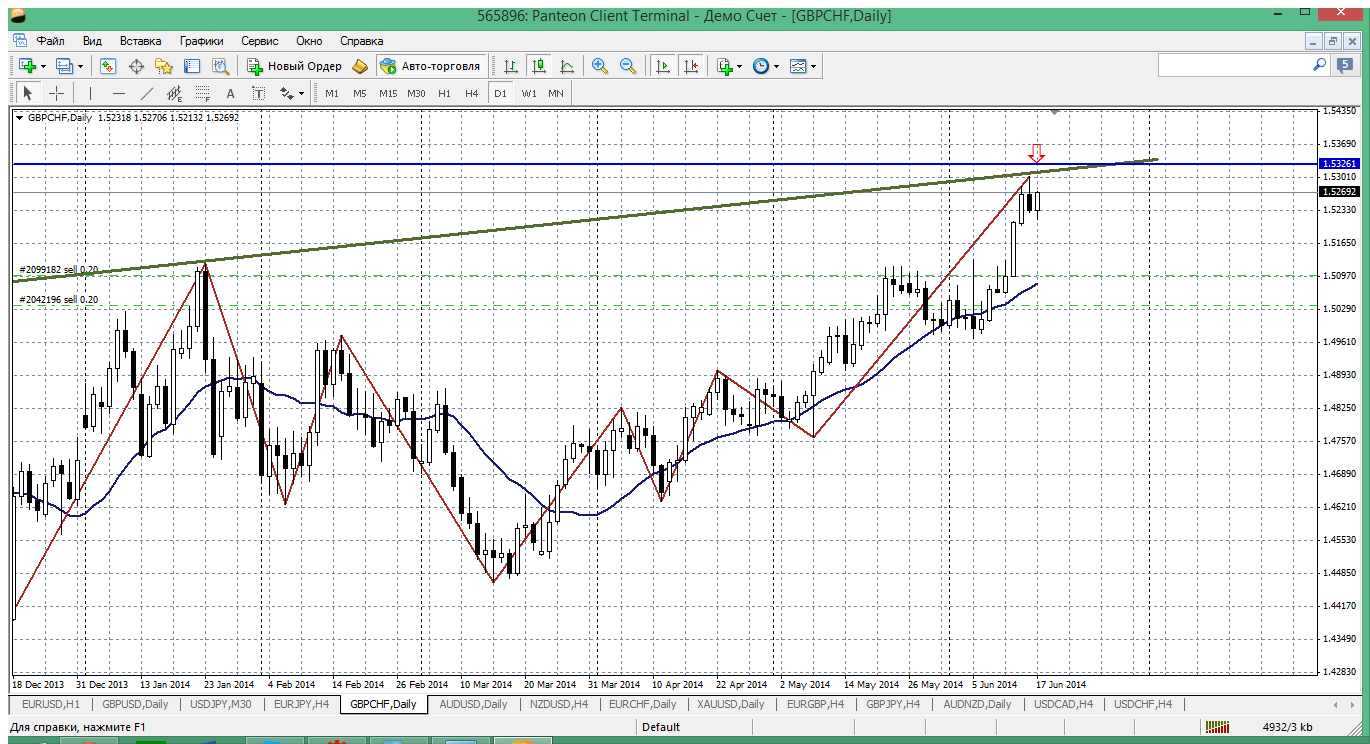Select the Crosshair cursor tool
Image resolution: width=1370 pixels, height=744 pixels.
(57, 93)
